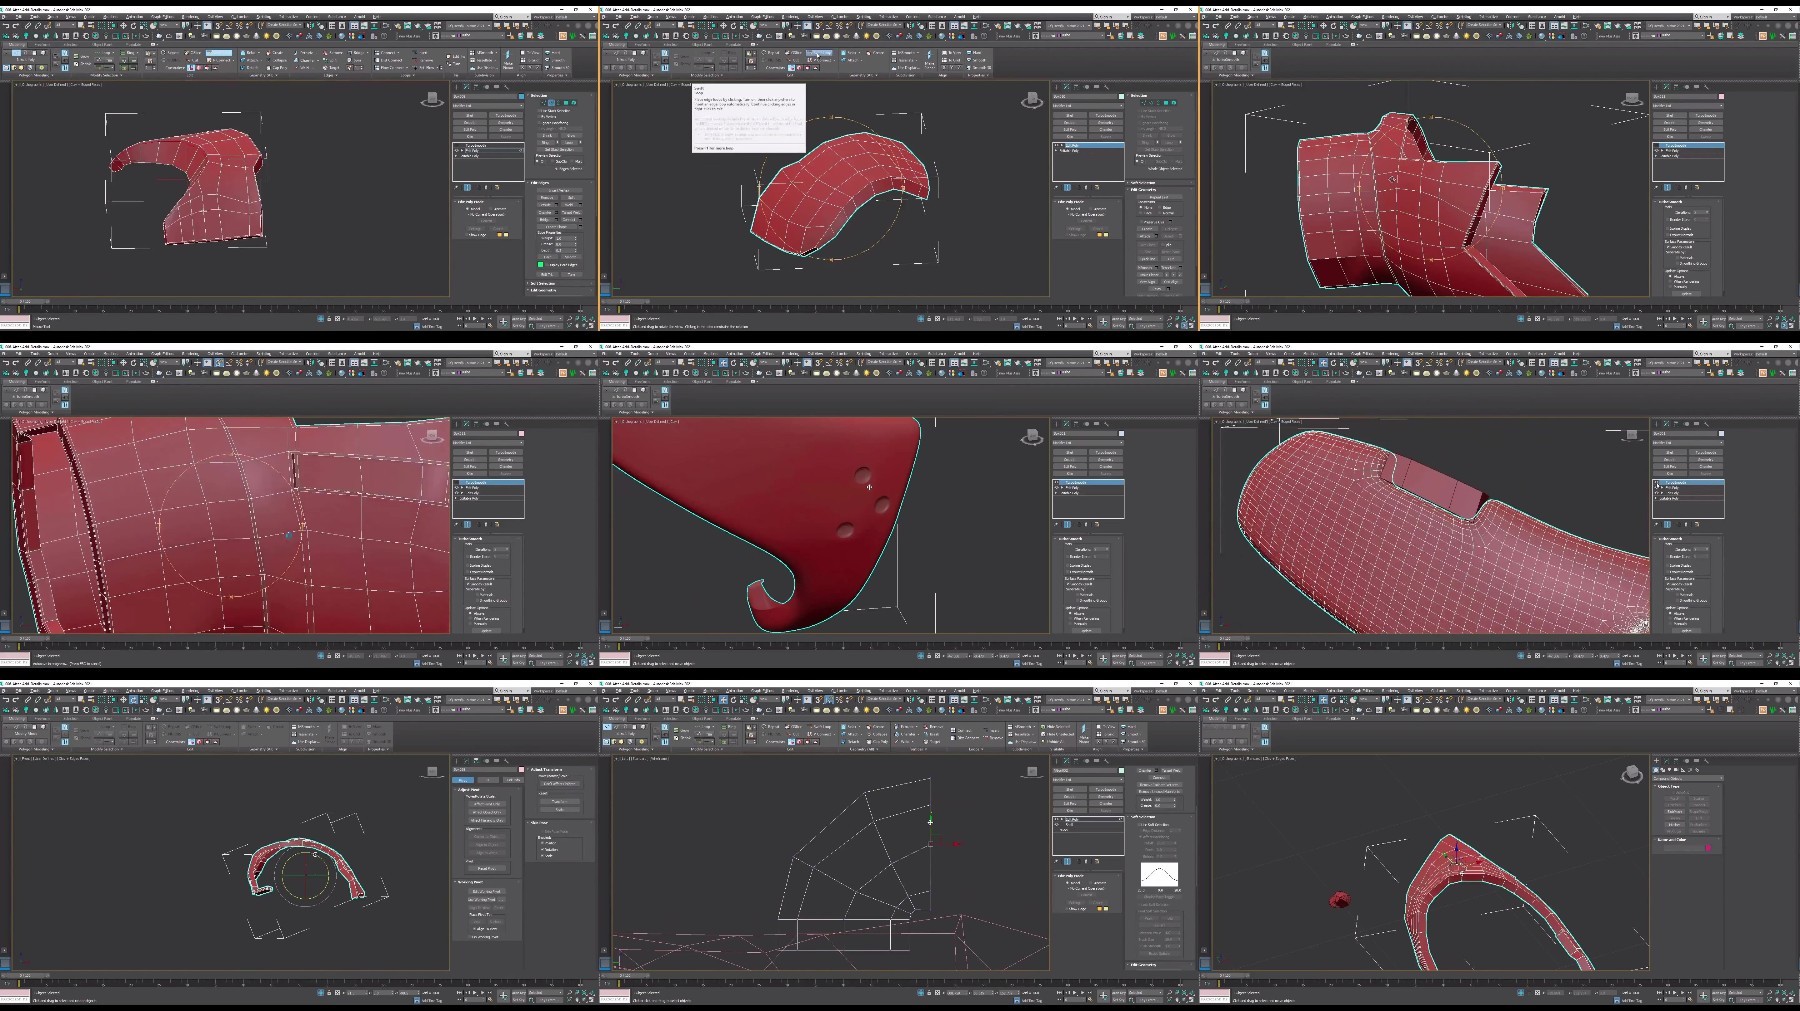The width and height of the screenshot is (1800, 1011).
Task: Switch to Selection ribbon tab in the tooltip-popup screenshot
Action: 670,44
